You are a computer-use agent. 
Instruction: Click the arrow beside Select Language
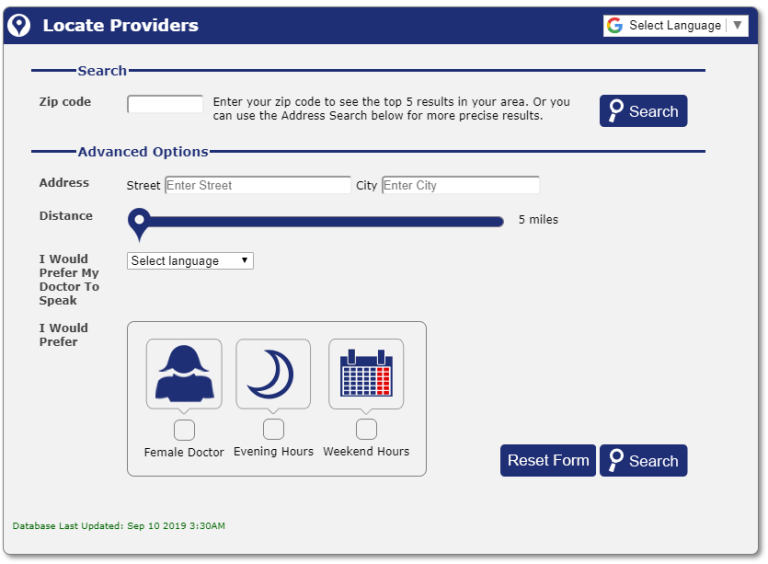(x=738, y=26)
